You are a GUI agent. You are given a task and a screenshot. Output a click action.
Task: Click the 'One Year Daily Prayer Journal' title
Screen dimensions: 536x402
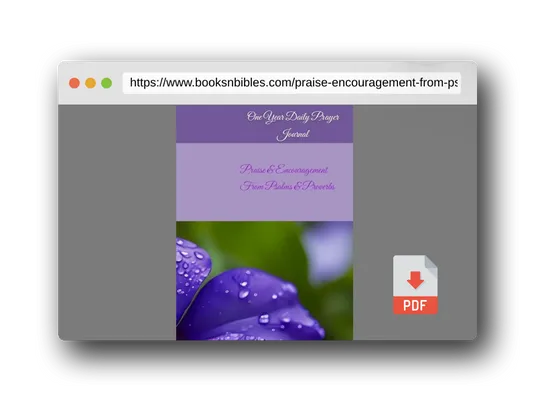coord(293,125)
